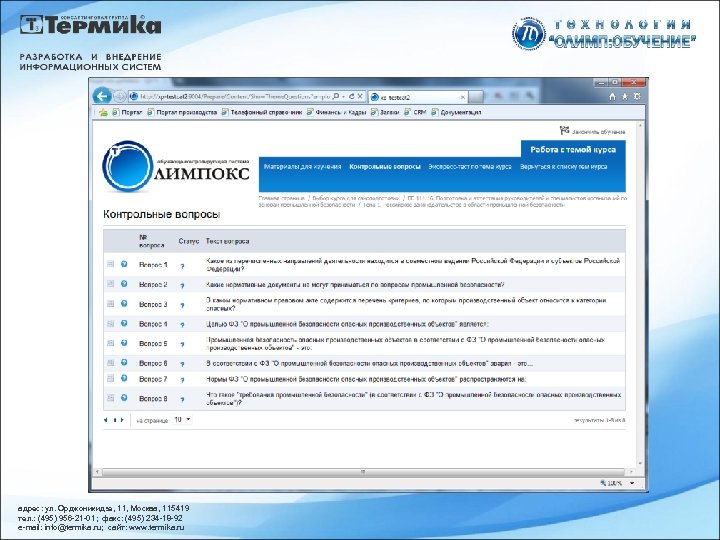Screen dimensions: 720x540
Task: Open the list icon for Вопрос 1
Action: click(x=110, y=264)
